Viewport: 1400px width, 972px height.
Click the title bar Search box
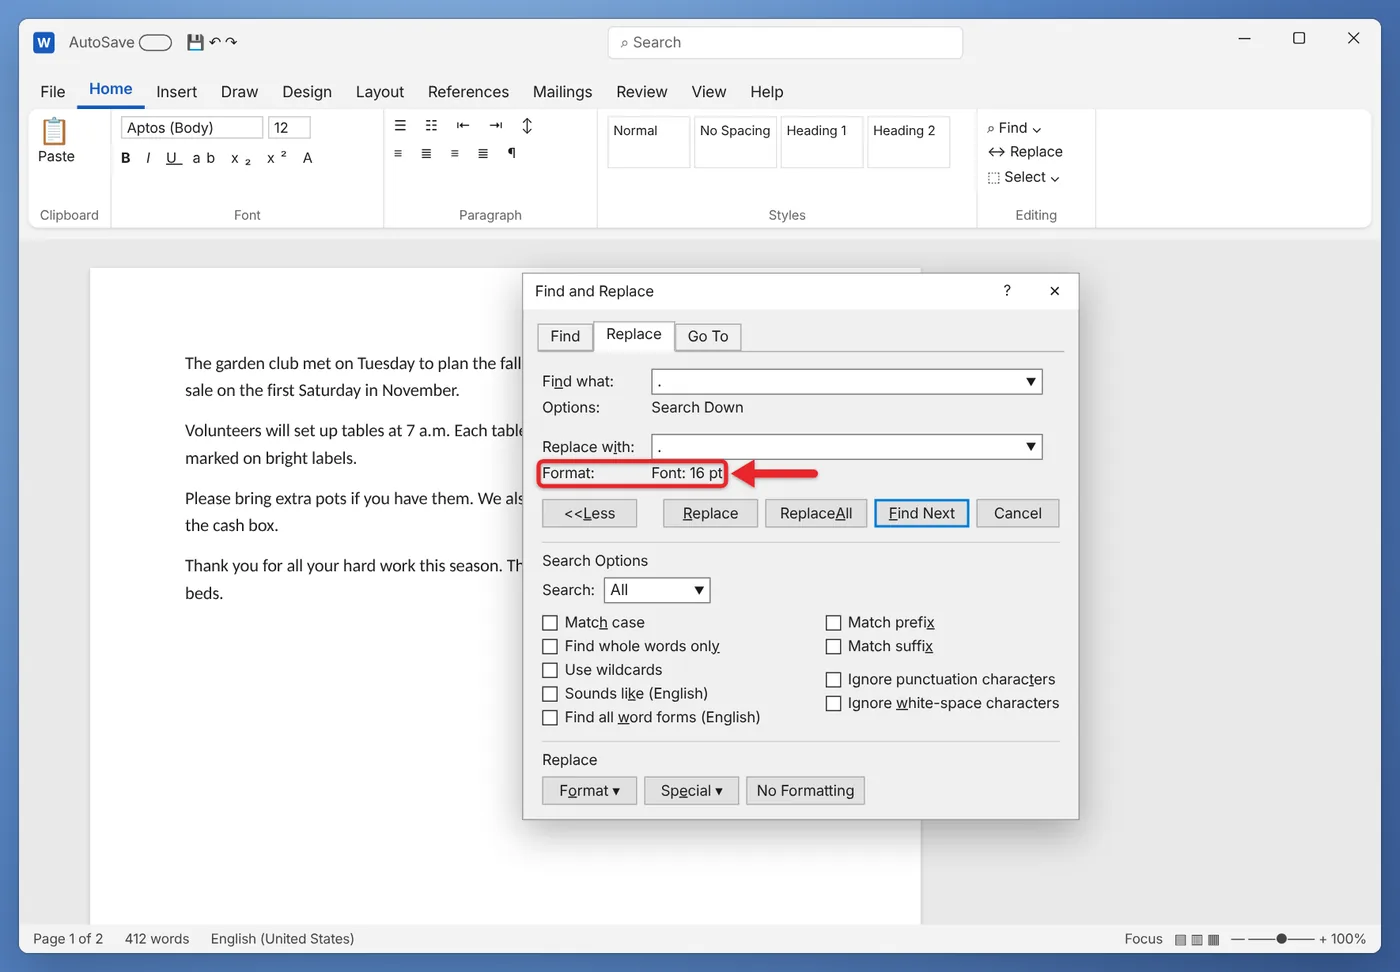pyautogui.click(x=785, y=43)
